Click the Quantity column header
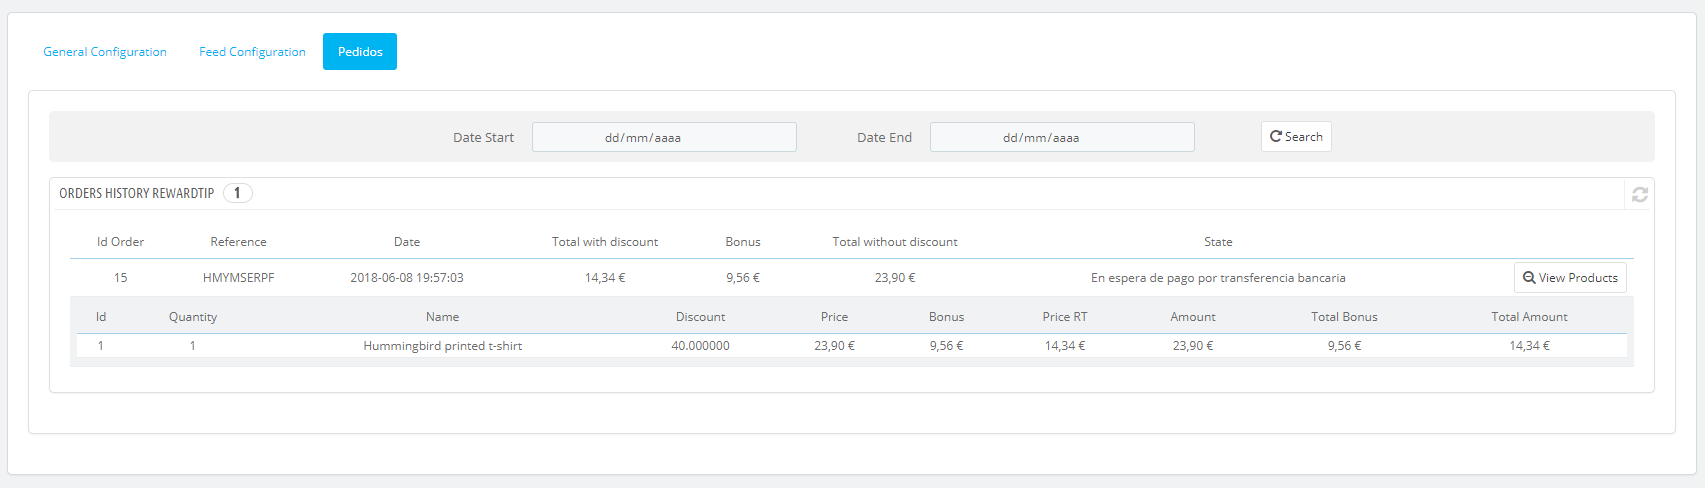This screenshot has height=488, width=1705. click(193, 317)
